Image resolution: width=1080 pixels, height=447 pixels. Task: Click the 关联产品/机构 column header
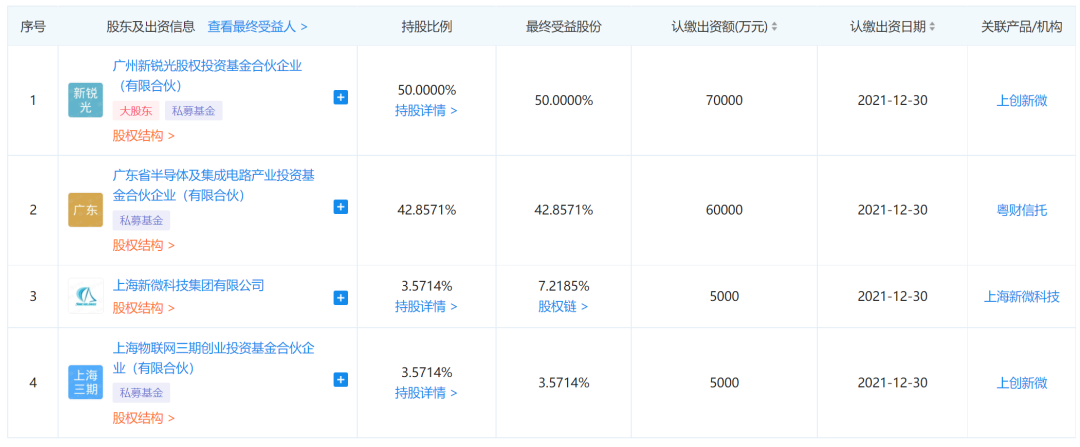[x=1021, y=27]
